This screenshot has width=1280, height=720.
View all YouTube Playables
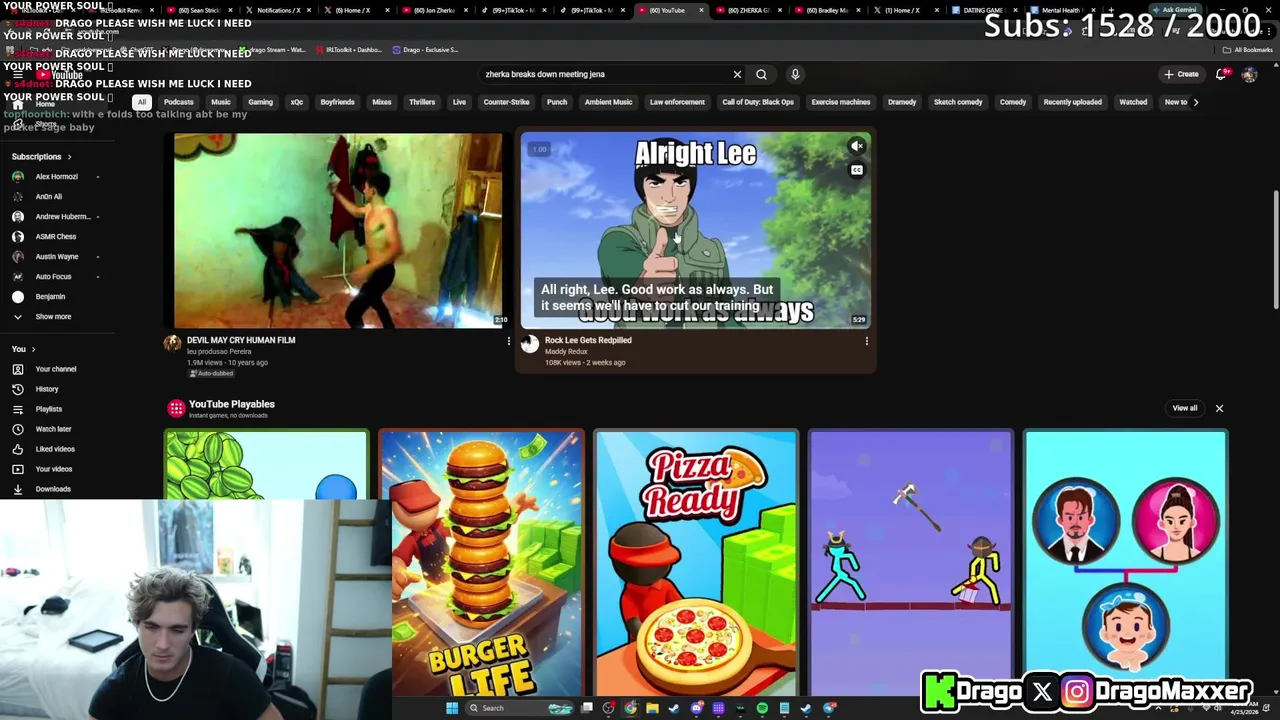point(1185,408)
